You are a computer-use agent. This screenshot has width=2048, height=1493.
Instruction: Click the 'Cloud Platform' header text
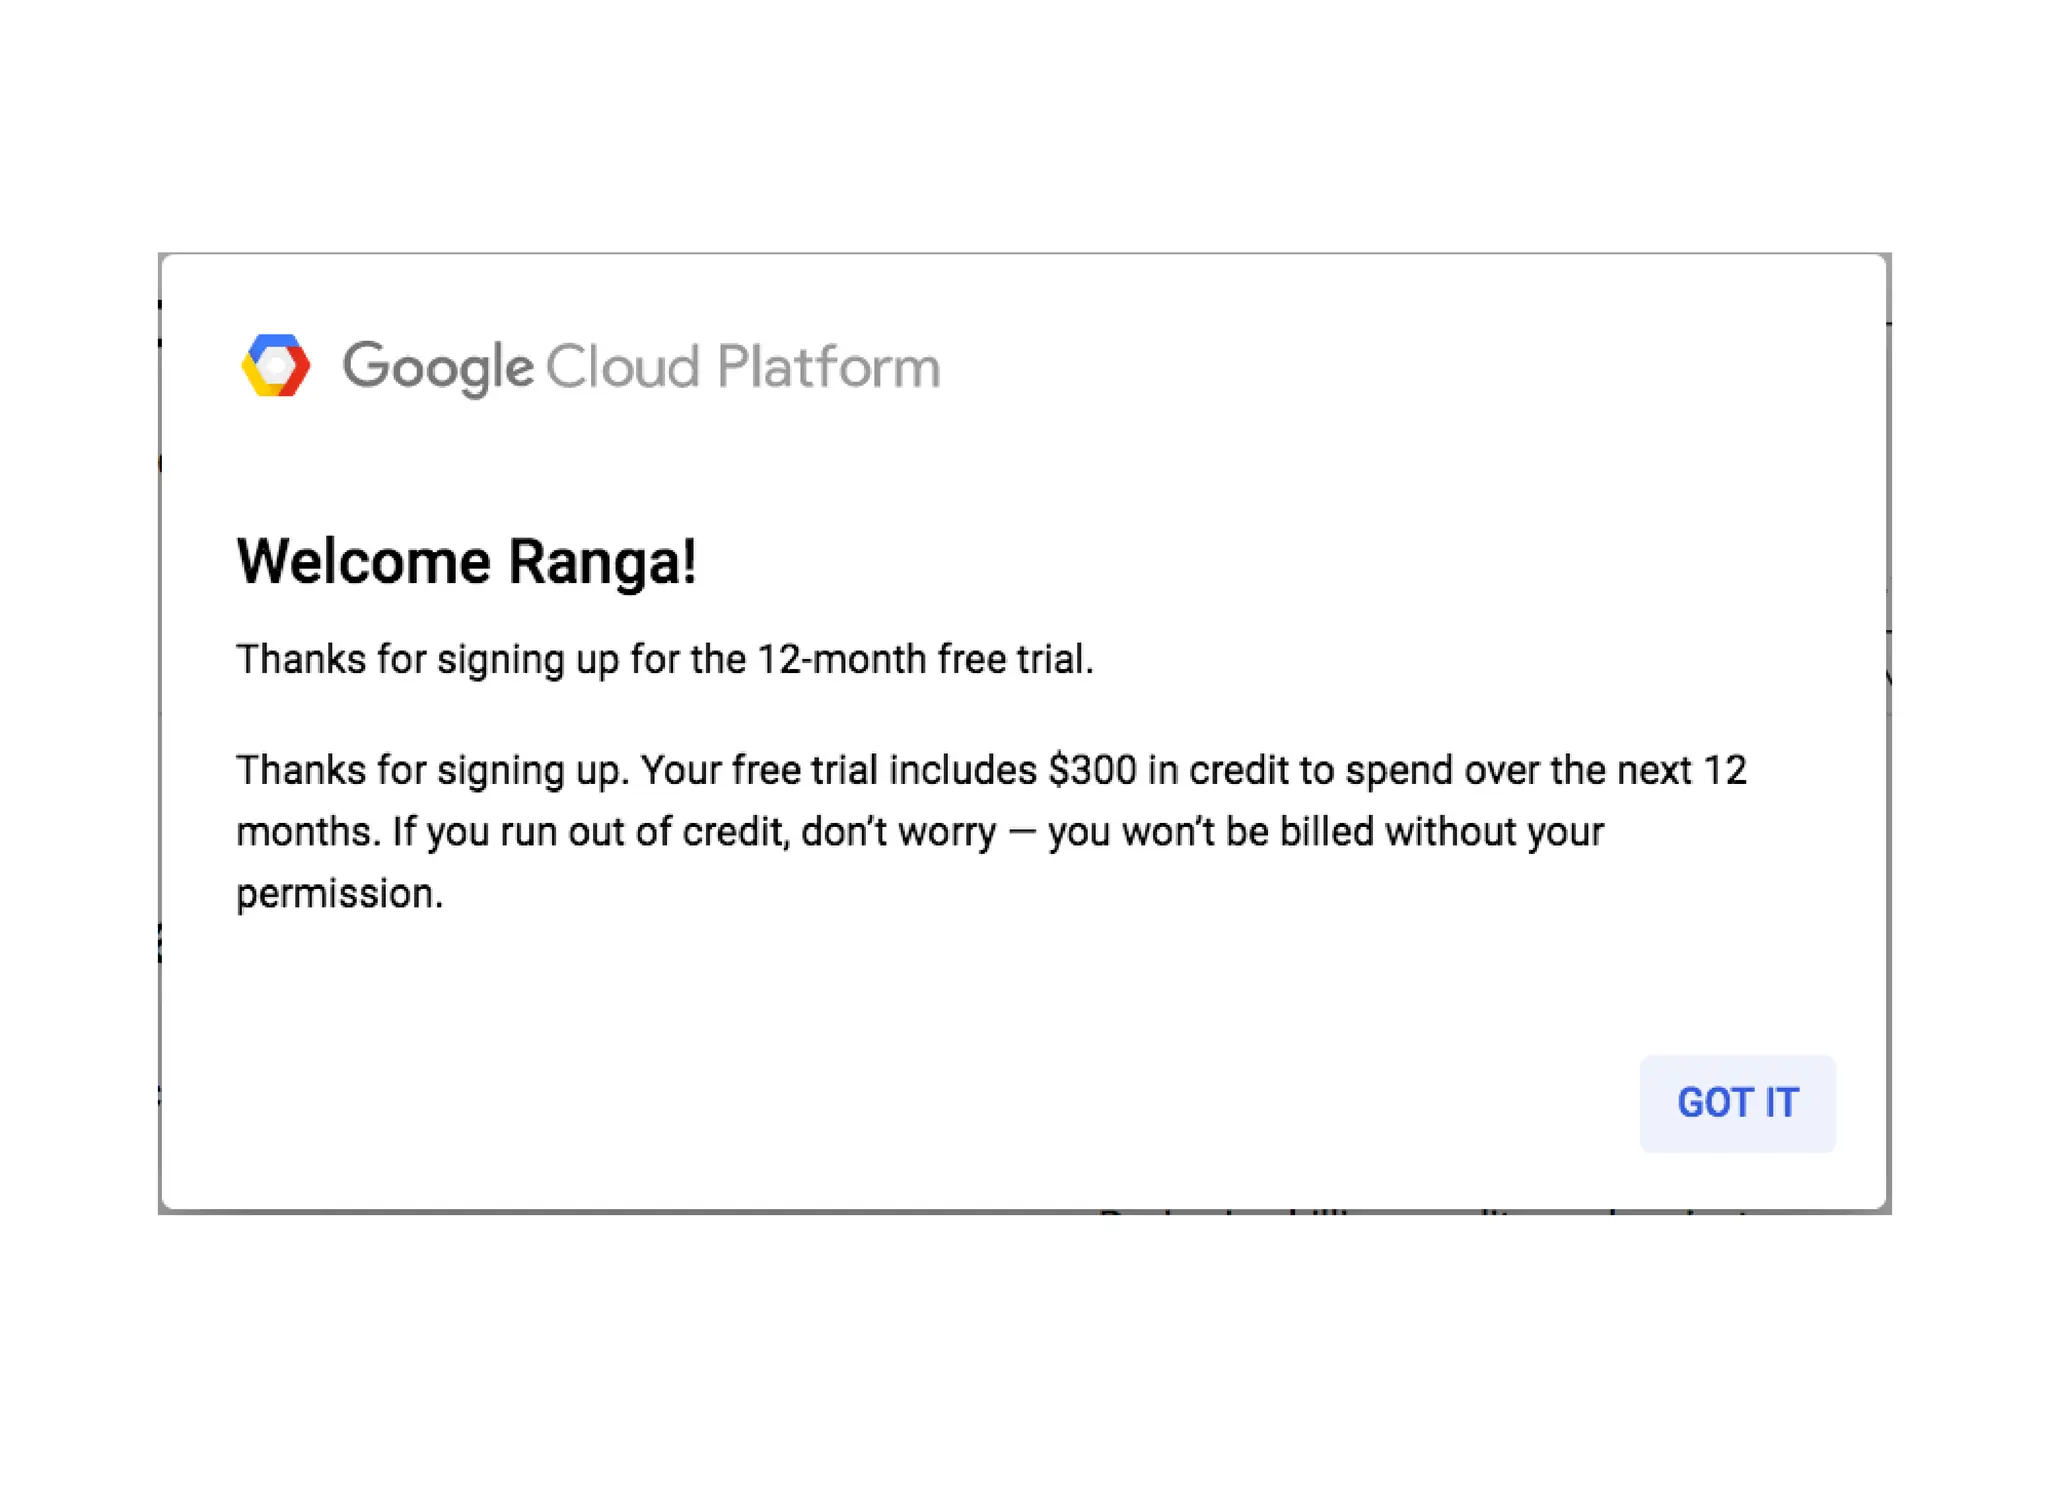(x=742, y=367)
